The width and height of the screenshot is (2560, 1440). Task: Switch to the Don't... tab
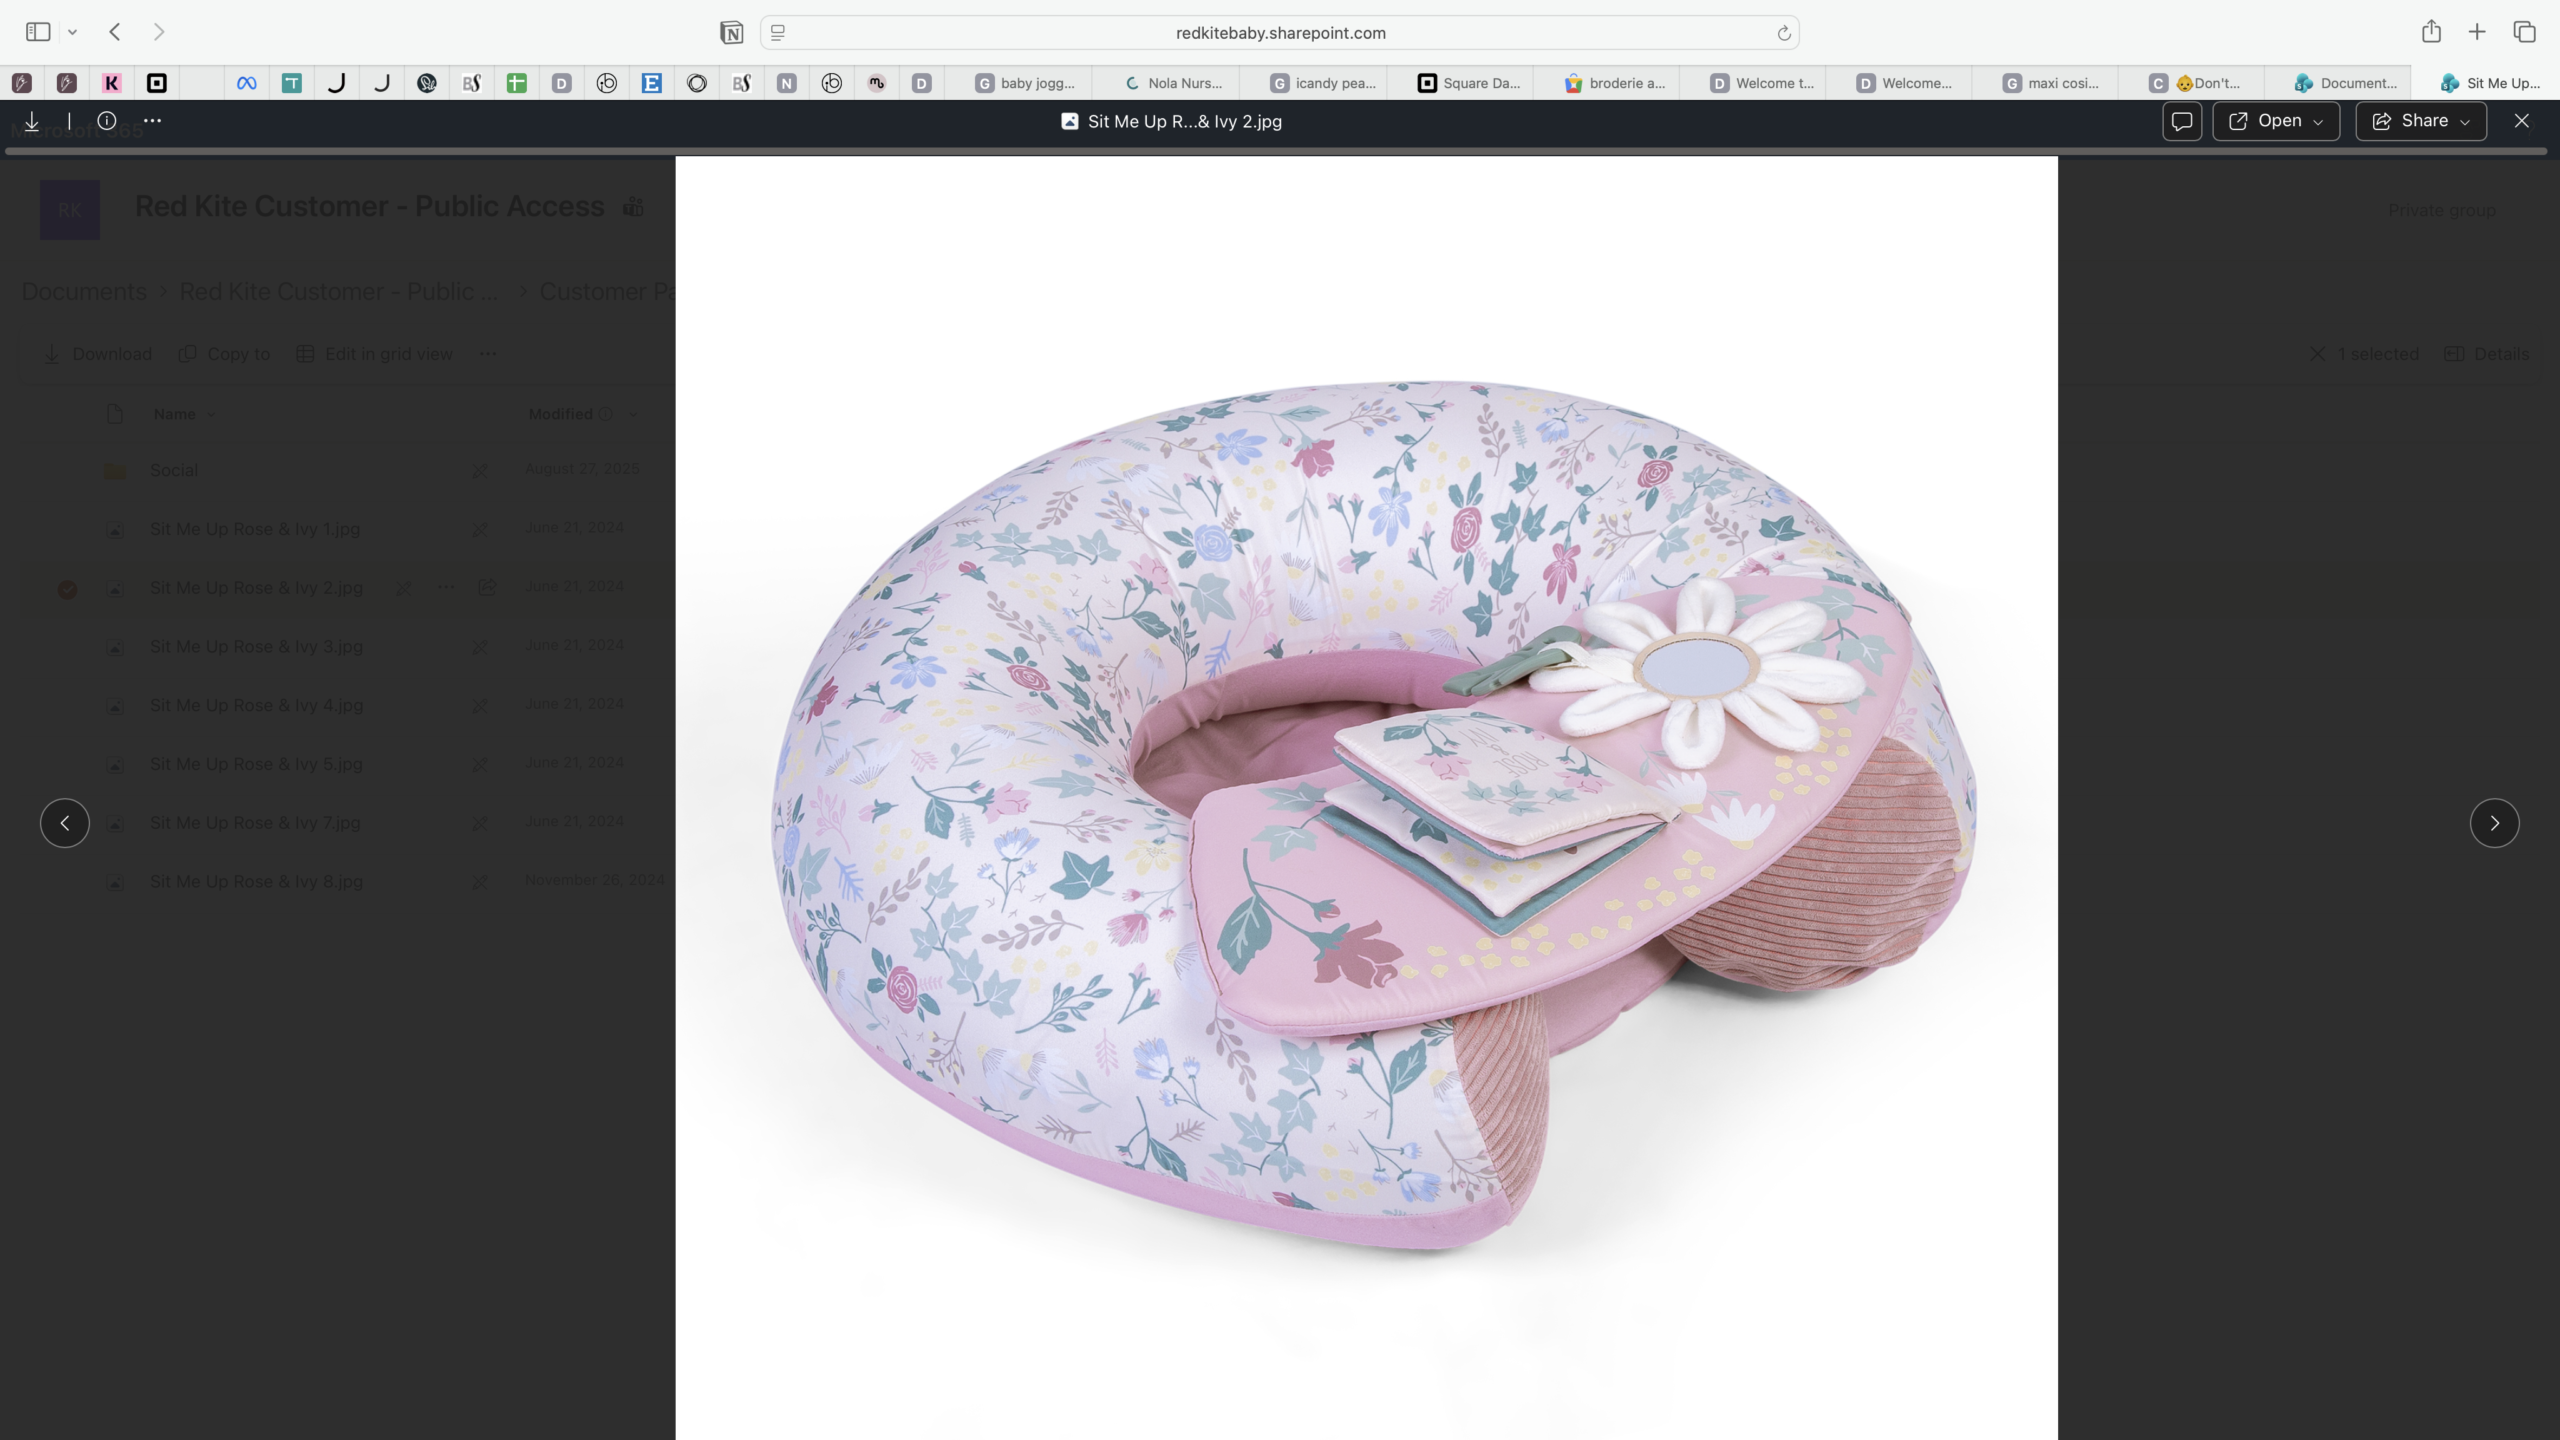[2193, 83]
